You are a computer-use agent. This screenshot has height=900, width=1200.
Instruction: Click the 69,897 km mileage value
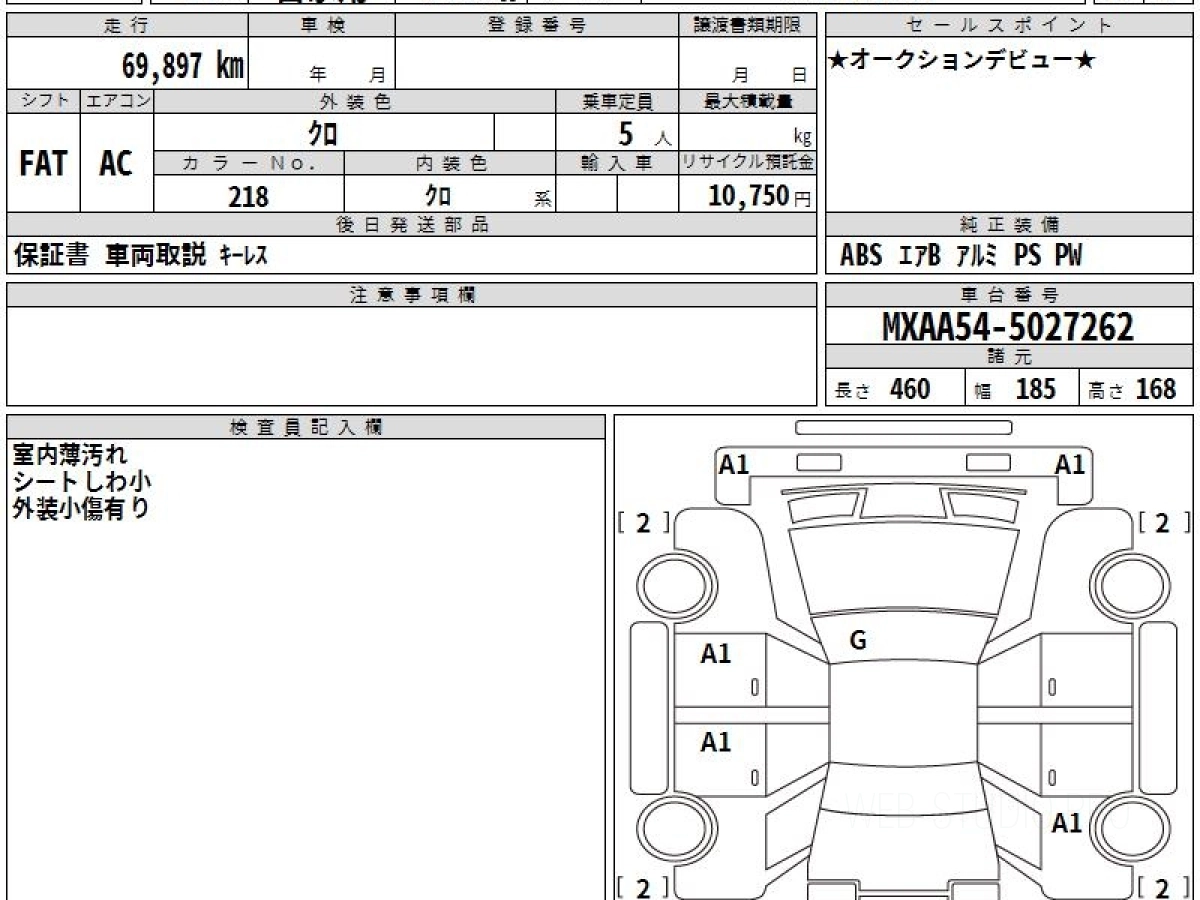183,66
